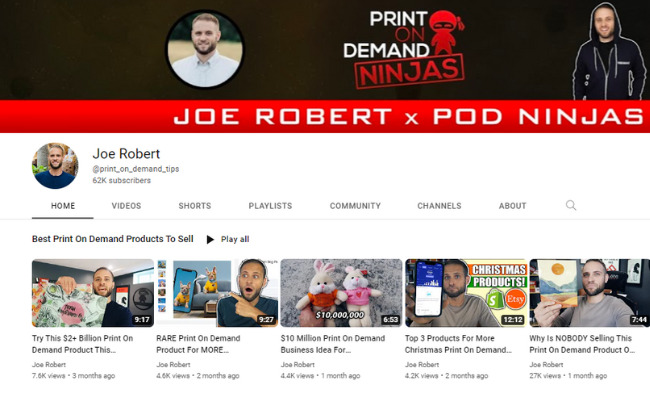The image size is (650, 400).
Task: Open the $2+ Billion Print On Demand video title
Action: pos(82,344)
